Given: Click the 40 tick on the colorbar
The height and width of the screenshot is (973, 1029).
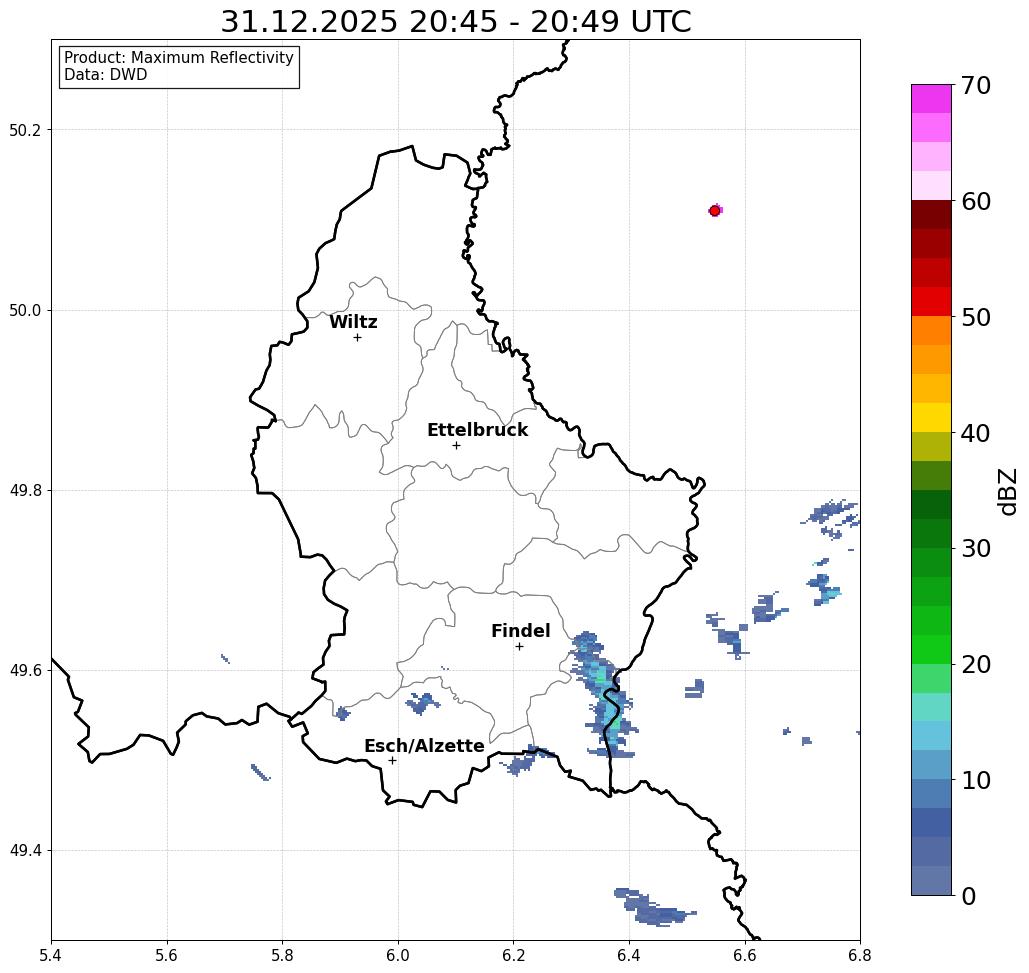Looking at the screenshot, I should [x=976, y=433].
